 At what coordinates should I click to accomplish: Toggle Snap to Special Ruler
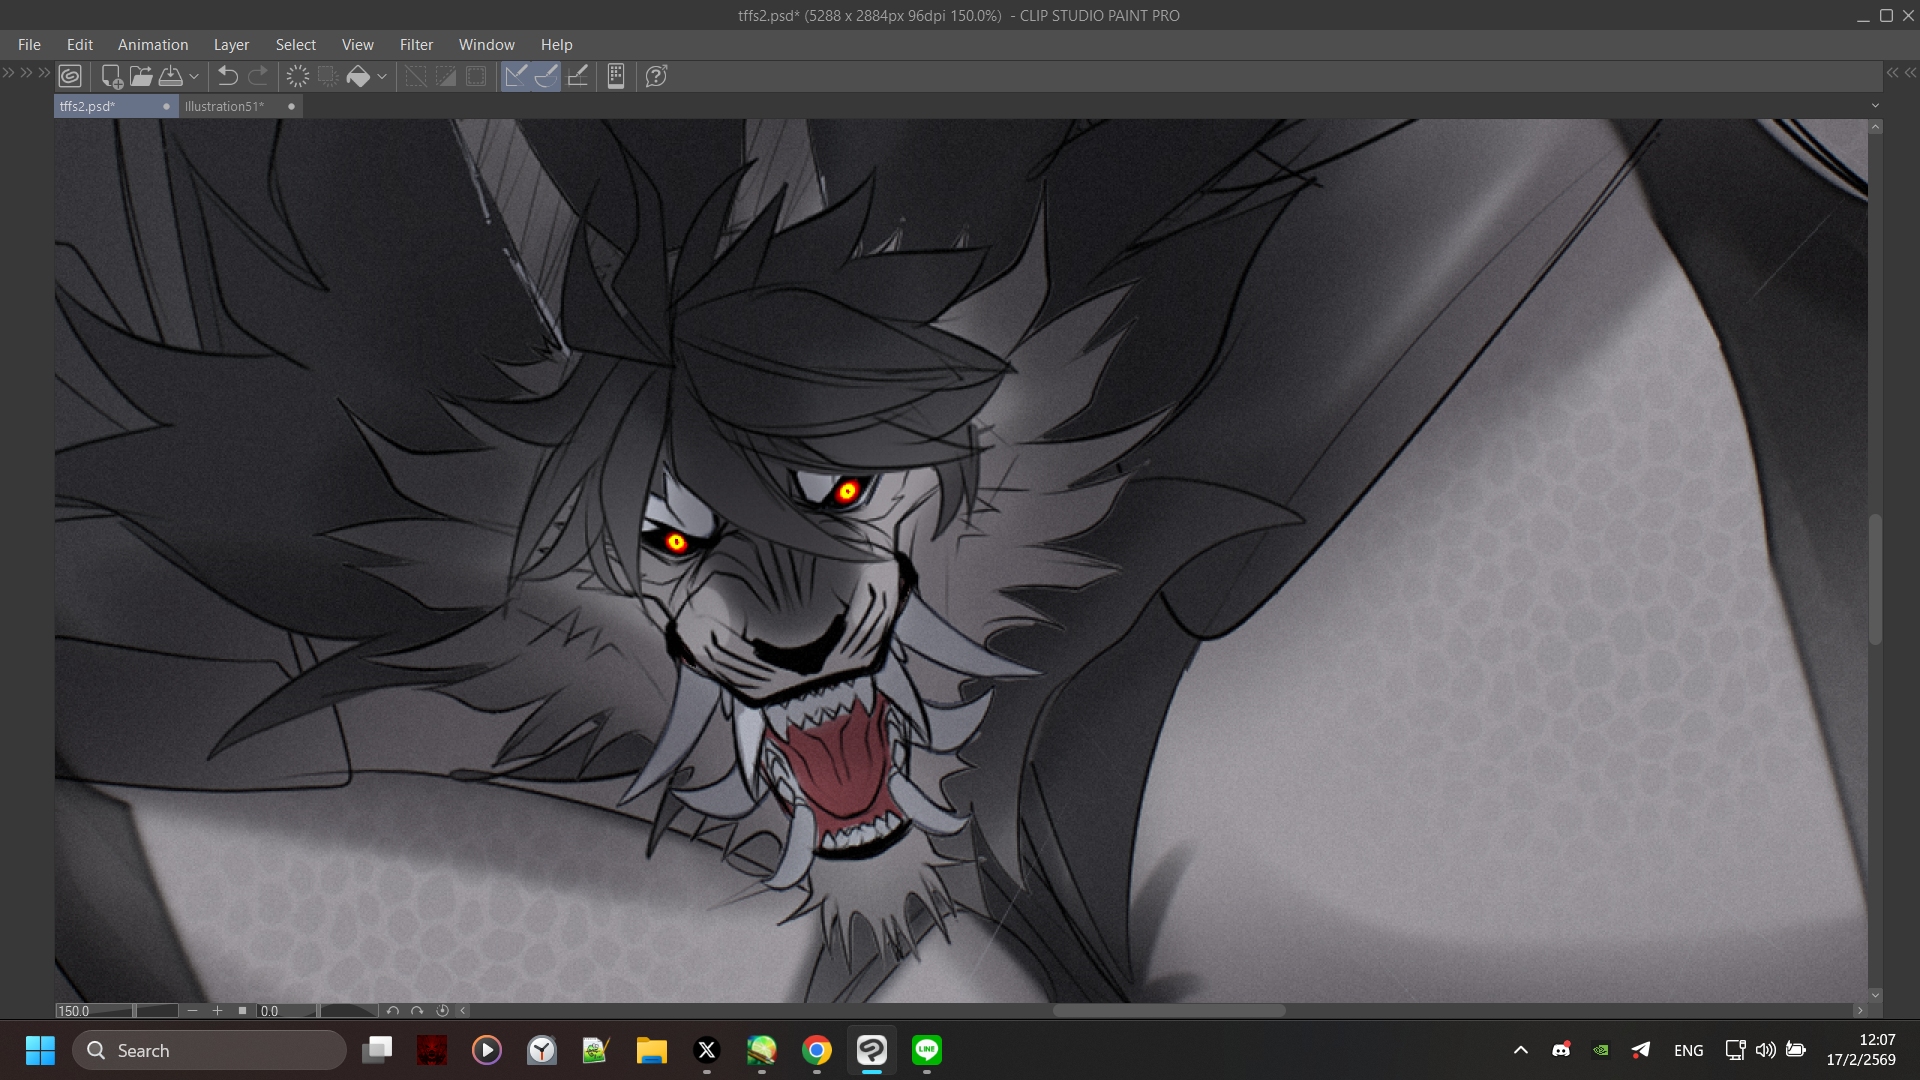click(547, 76)
